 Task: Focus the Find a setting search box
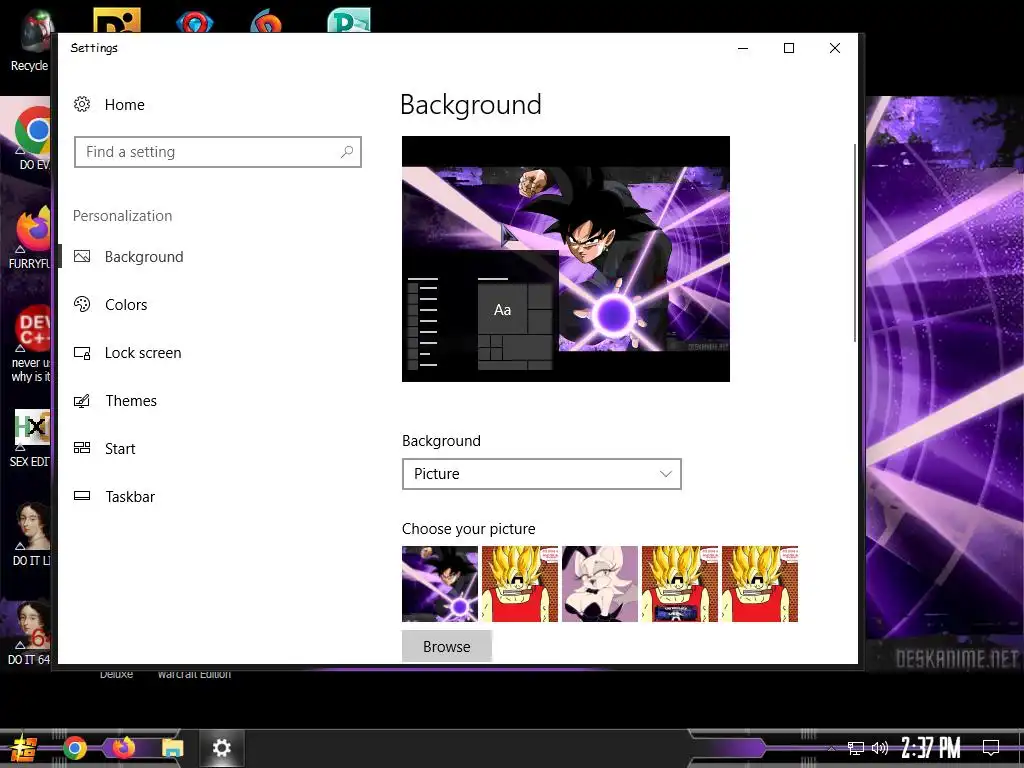(x=217, y=152)
